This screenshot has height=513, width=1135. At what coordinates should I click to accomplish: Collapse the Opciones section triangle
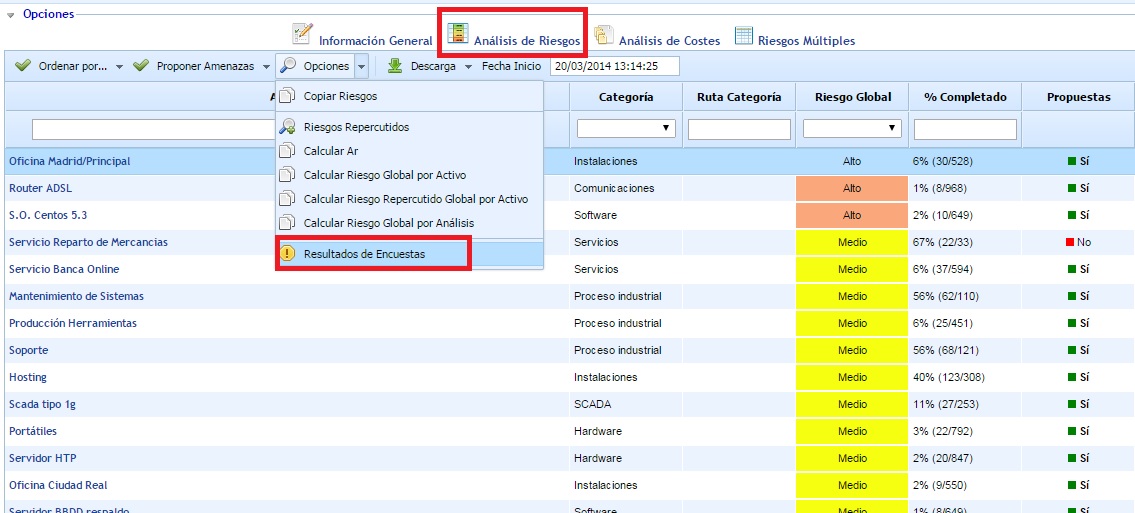(10, 14)
